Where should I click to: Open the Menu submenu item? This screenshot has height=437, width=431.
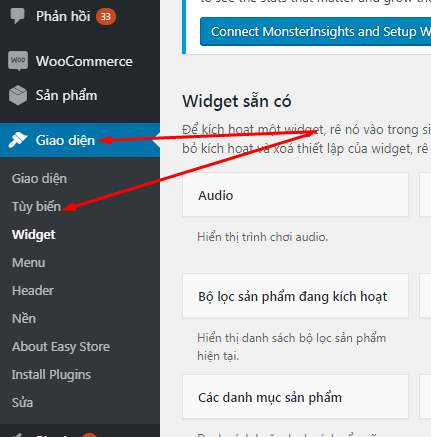[29, 263]
